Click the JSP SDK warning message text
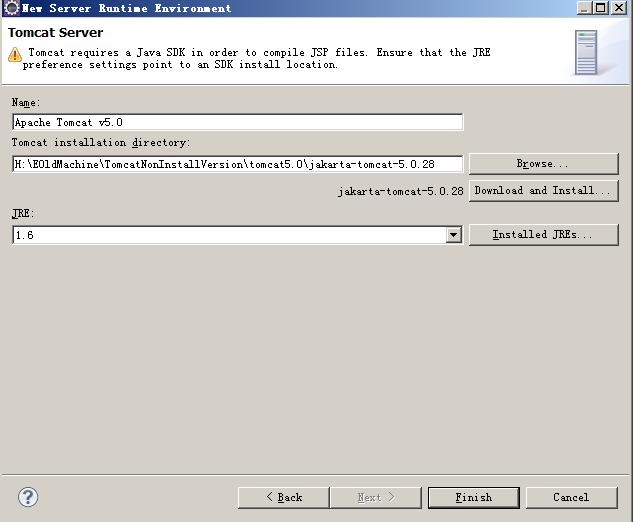The width and height of the screenshot is (633, 522). point(256,59)
